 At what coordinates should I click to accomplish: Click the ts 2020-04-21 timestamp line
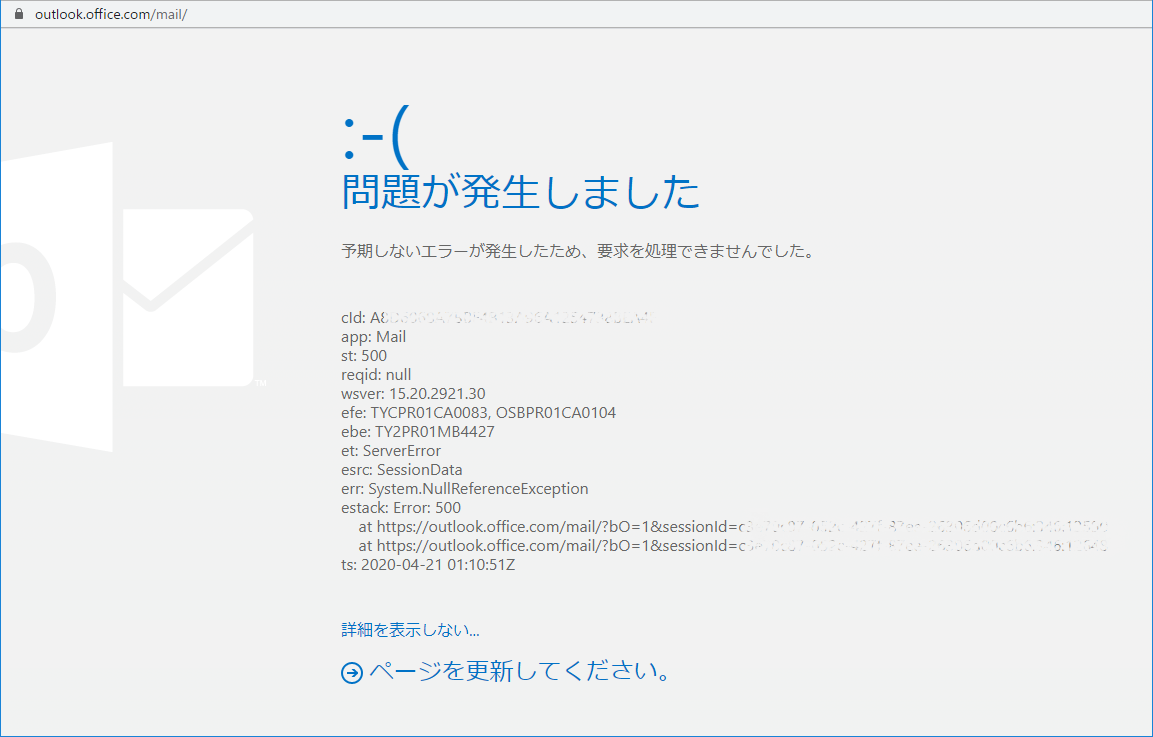428,565
